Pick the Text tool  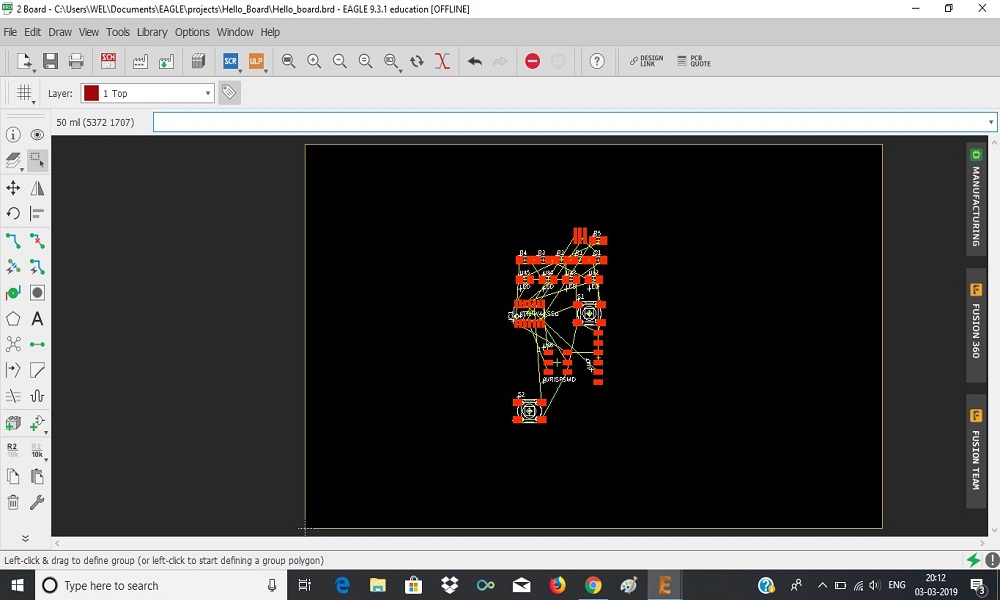click(x=37, y=319)
